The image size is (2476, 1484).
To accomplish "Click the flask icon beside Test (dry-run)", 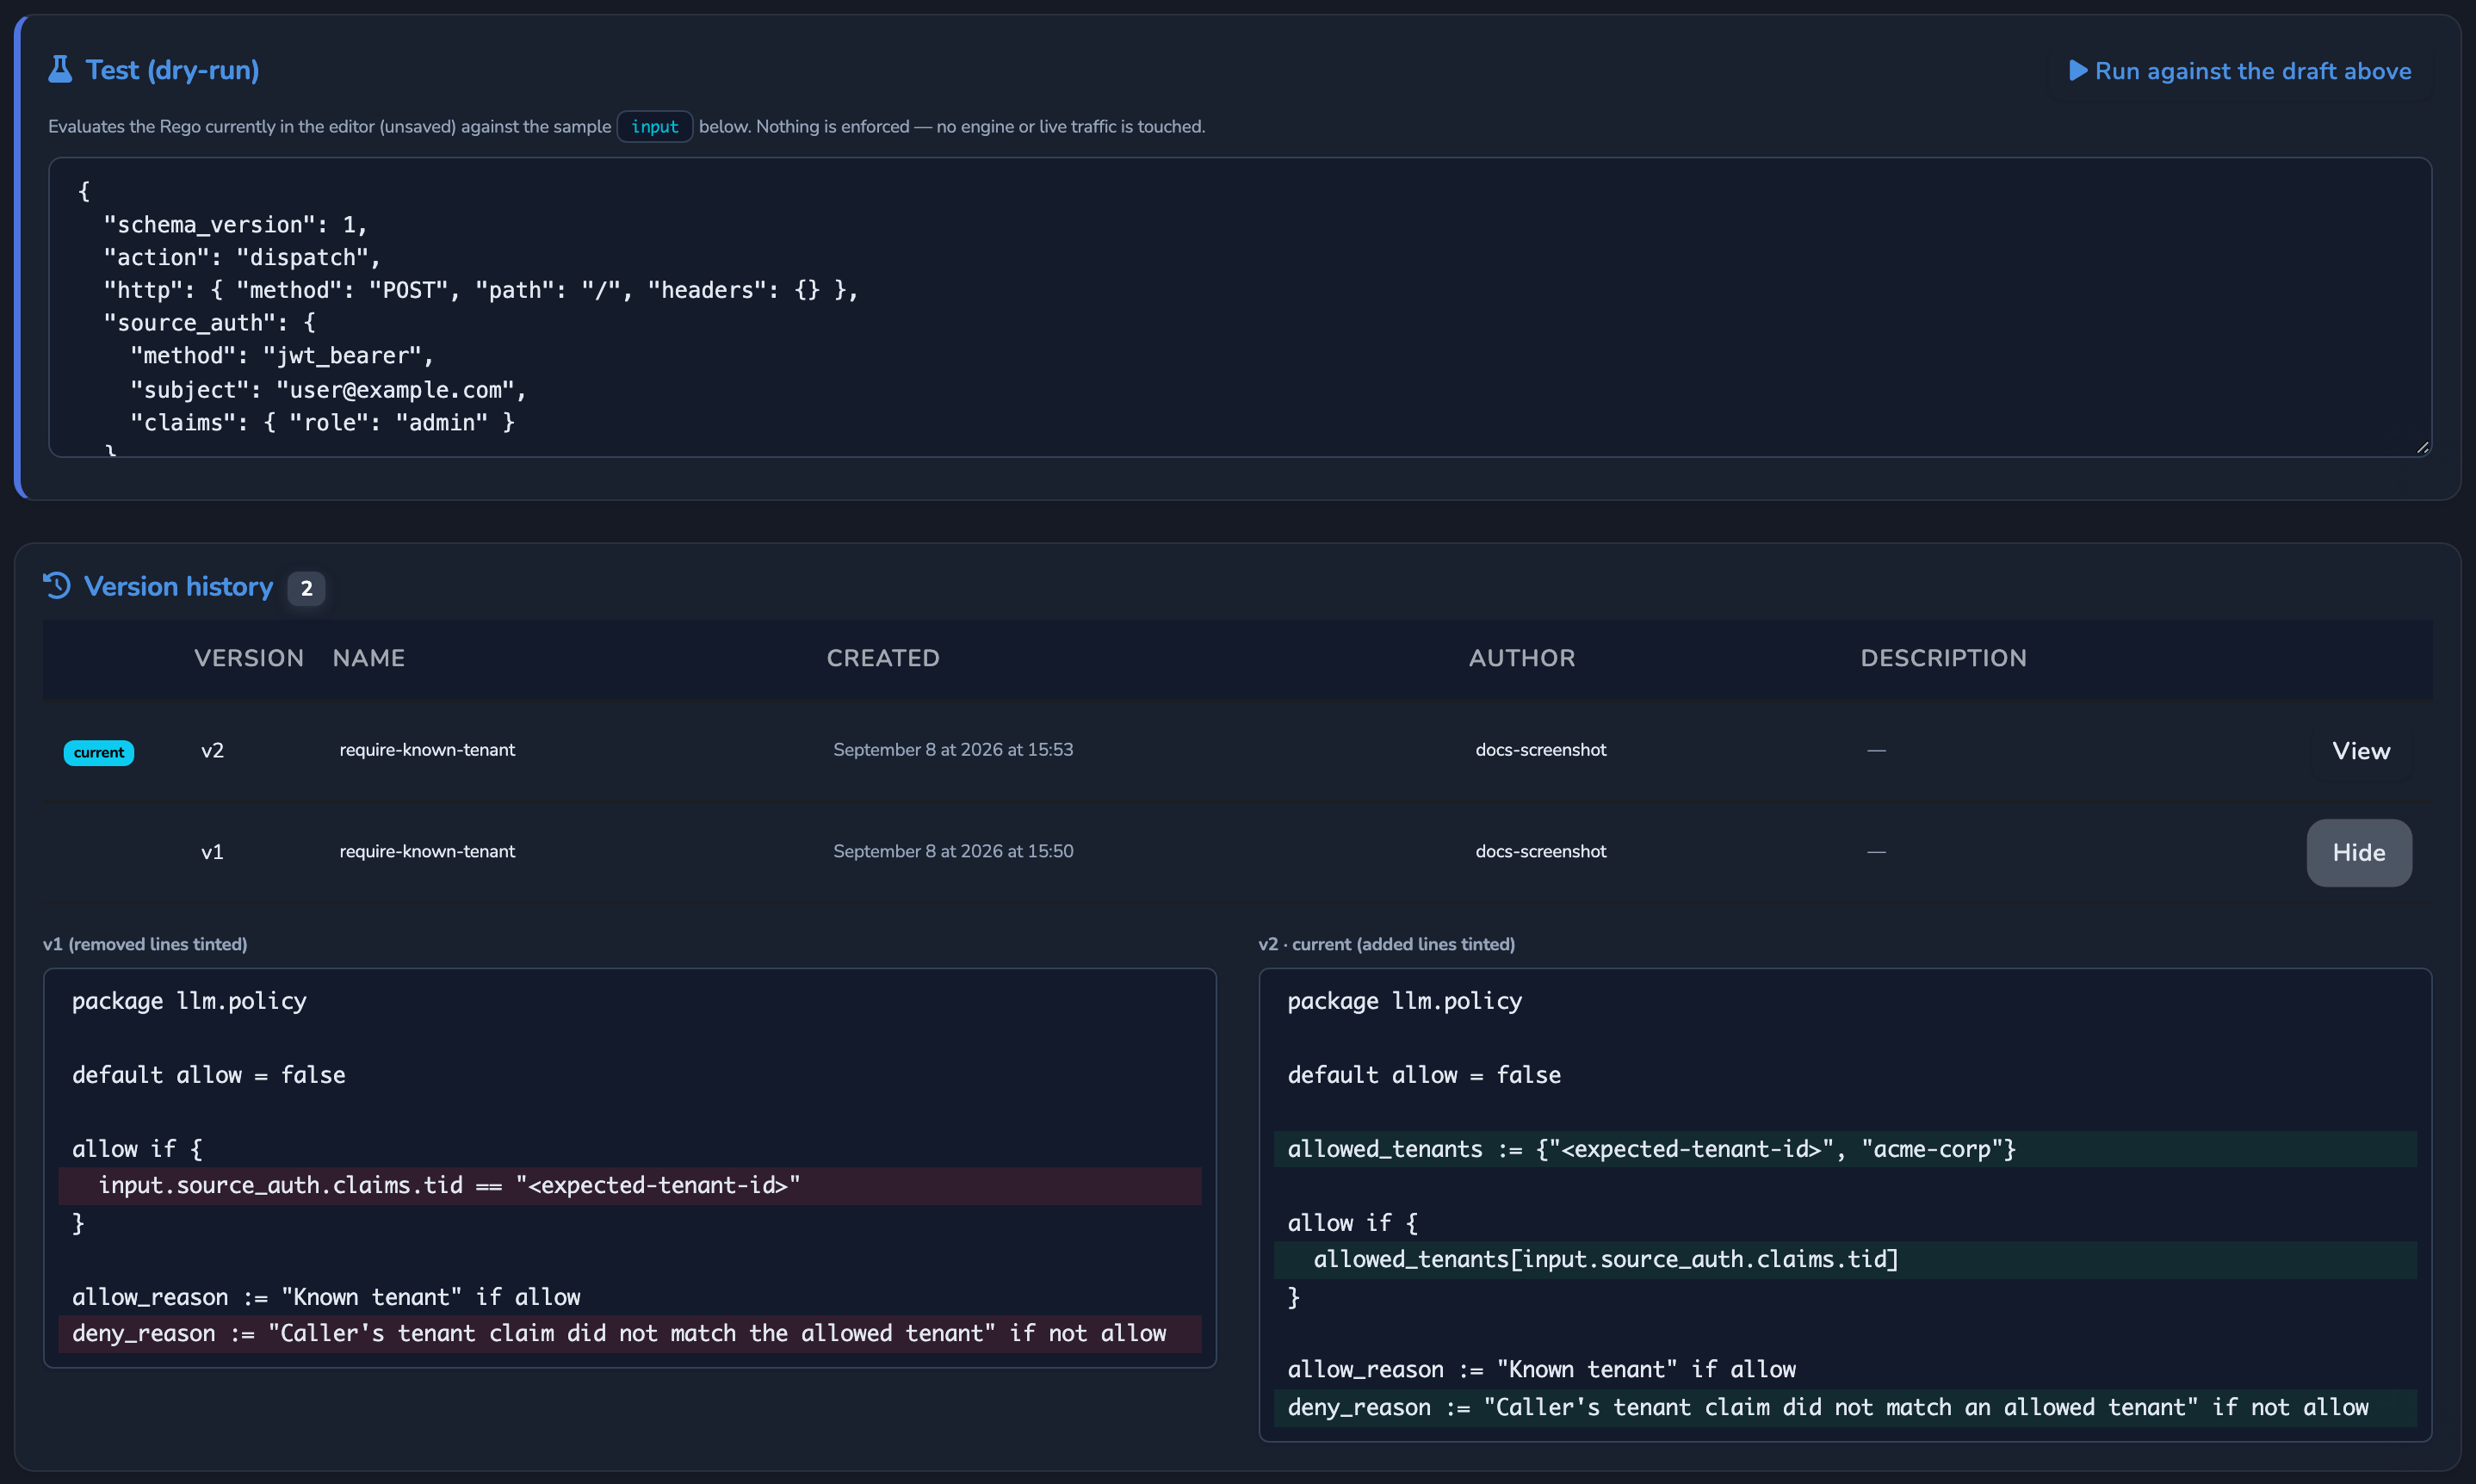I will click(60, 70).
